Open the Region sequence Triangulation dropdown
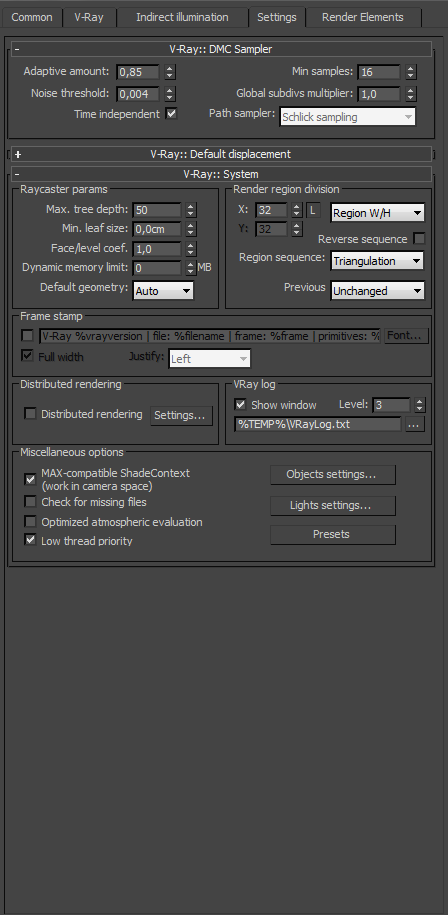 pyautogui.click(x=377, y=261)
